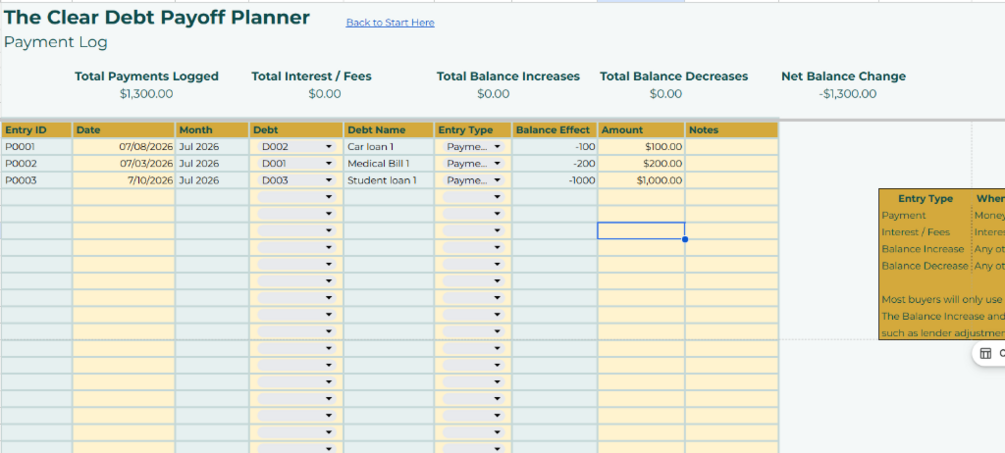Click the 'Date' column header

[124, 130]
